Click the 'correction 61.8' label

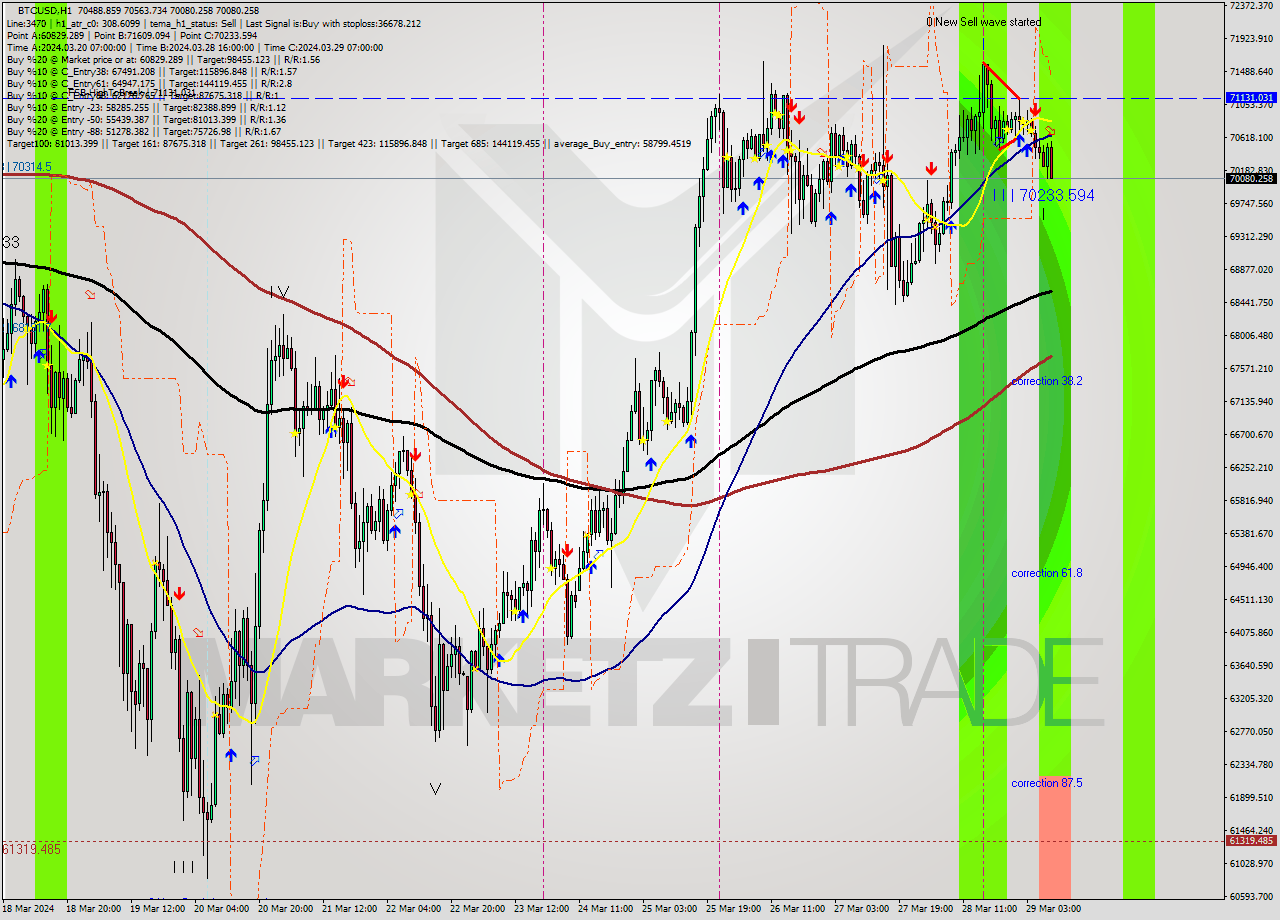(x=1046, y=573)
